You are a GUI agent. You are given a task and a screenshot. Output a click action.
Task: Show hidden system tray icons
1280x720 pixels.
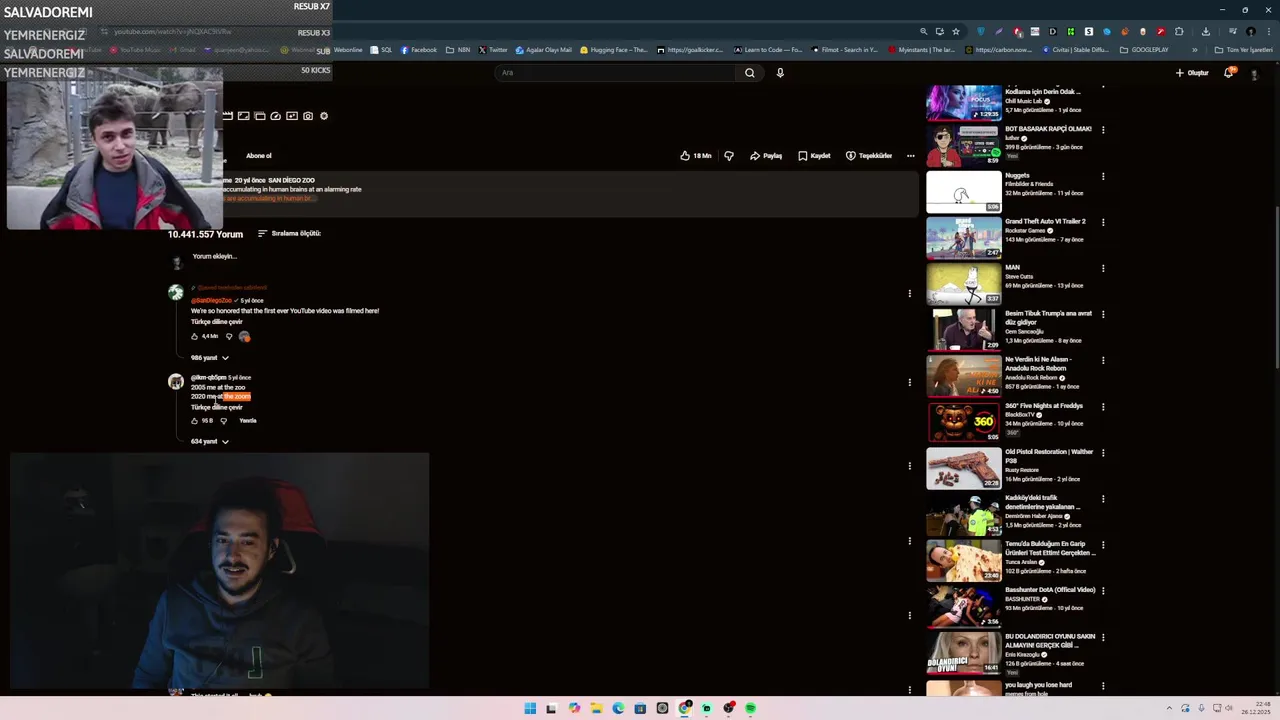point(1170,708)
